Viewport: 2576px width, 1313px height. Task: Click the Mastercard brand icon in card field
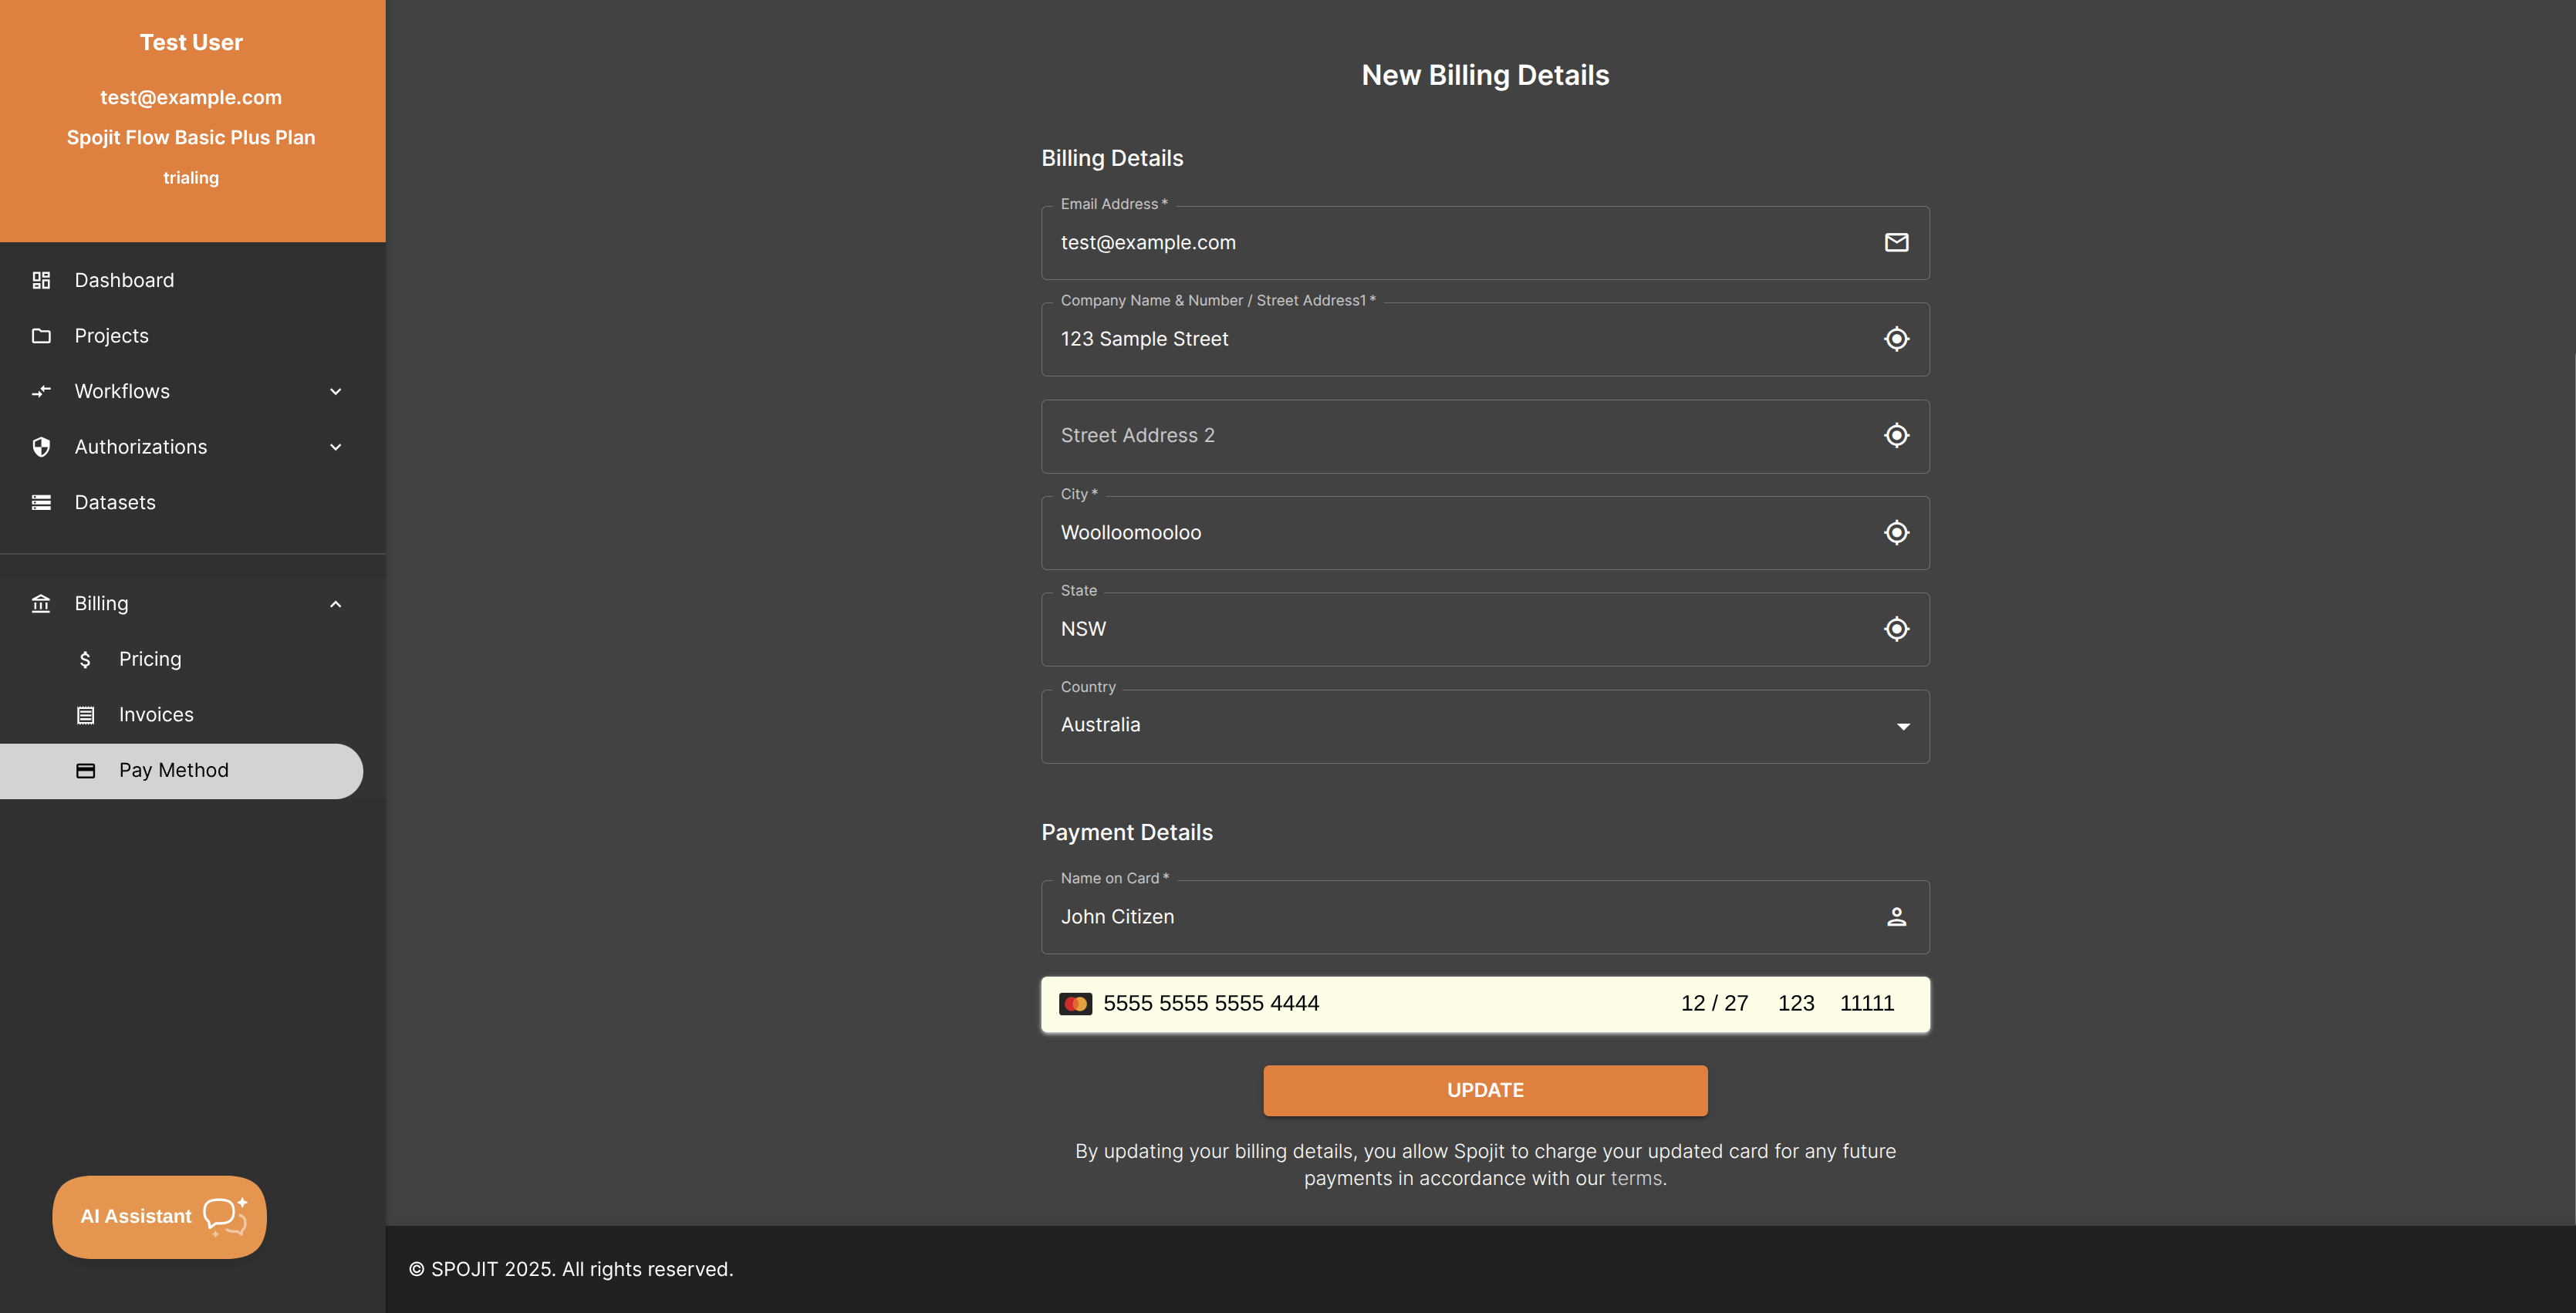click(1076, 1004)
